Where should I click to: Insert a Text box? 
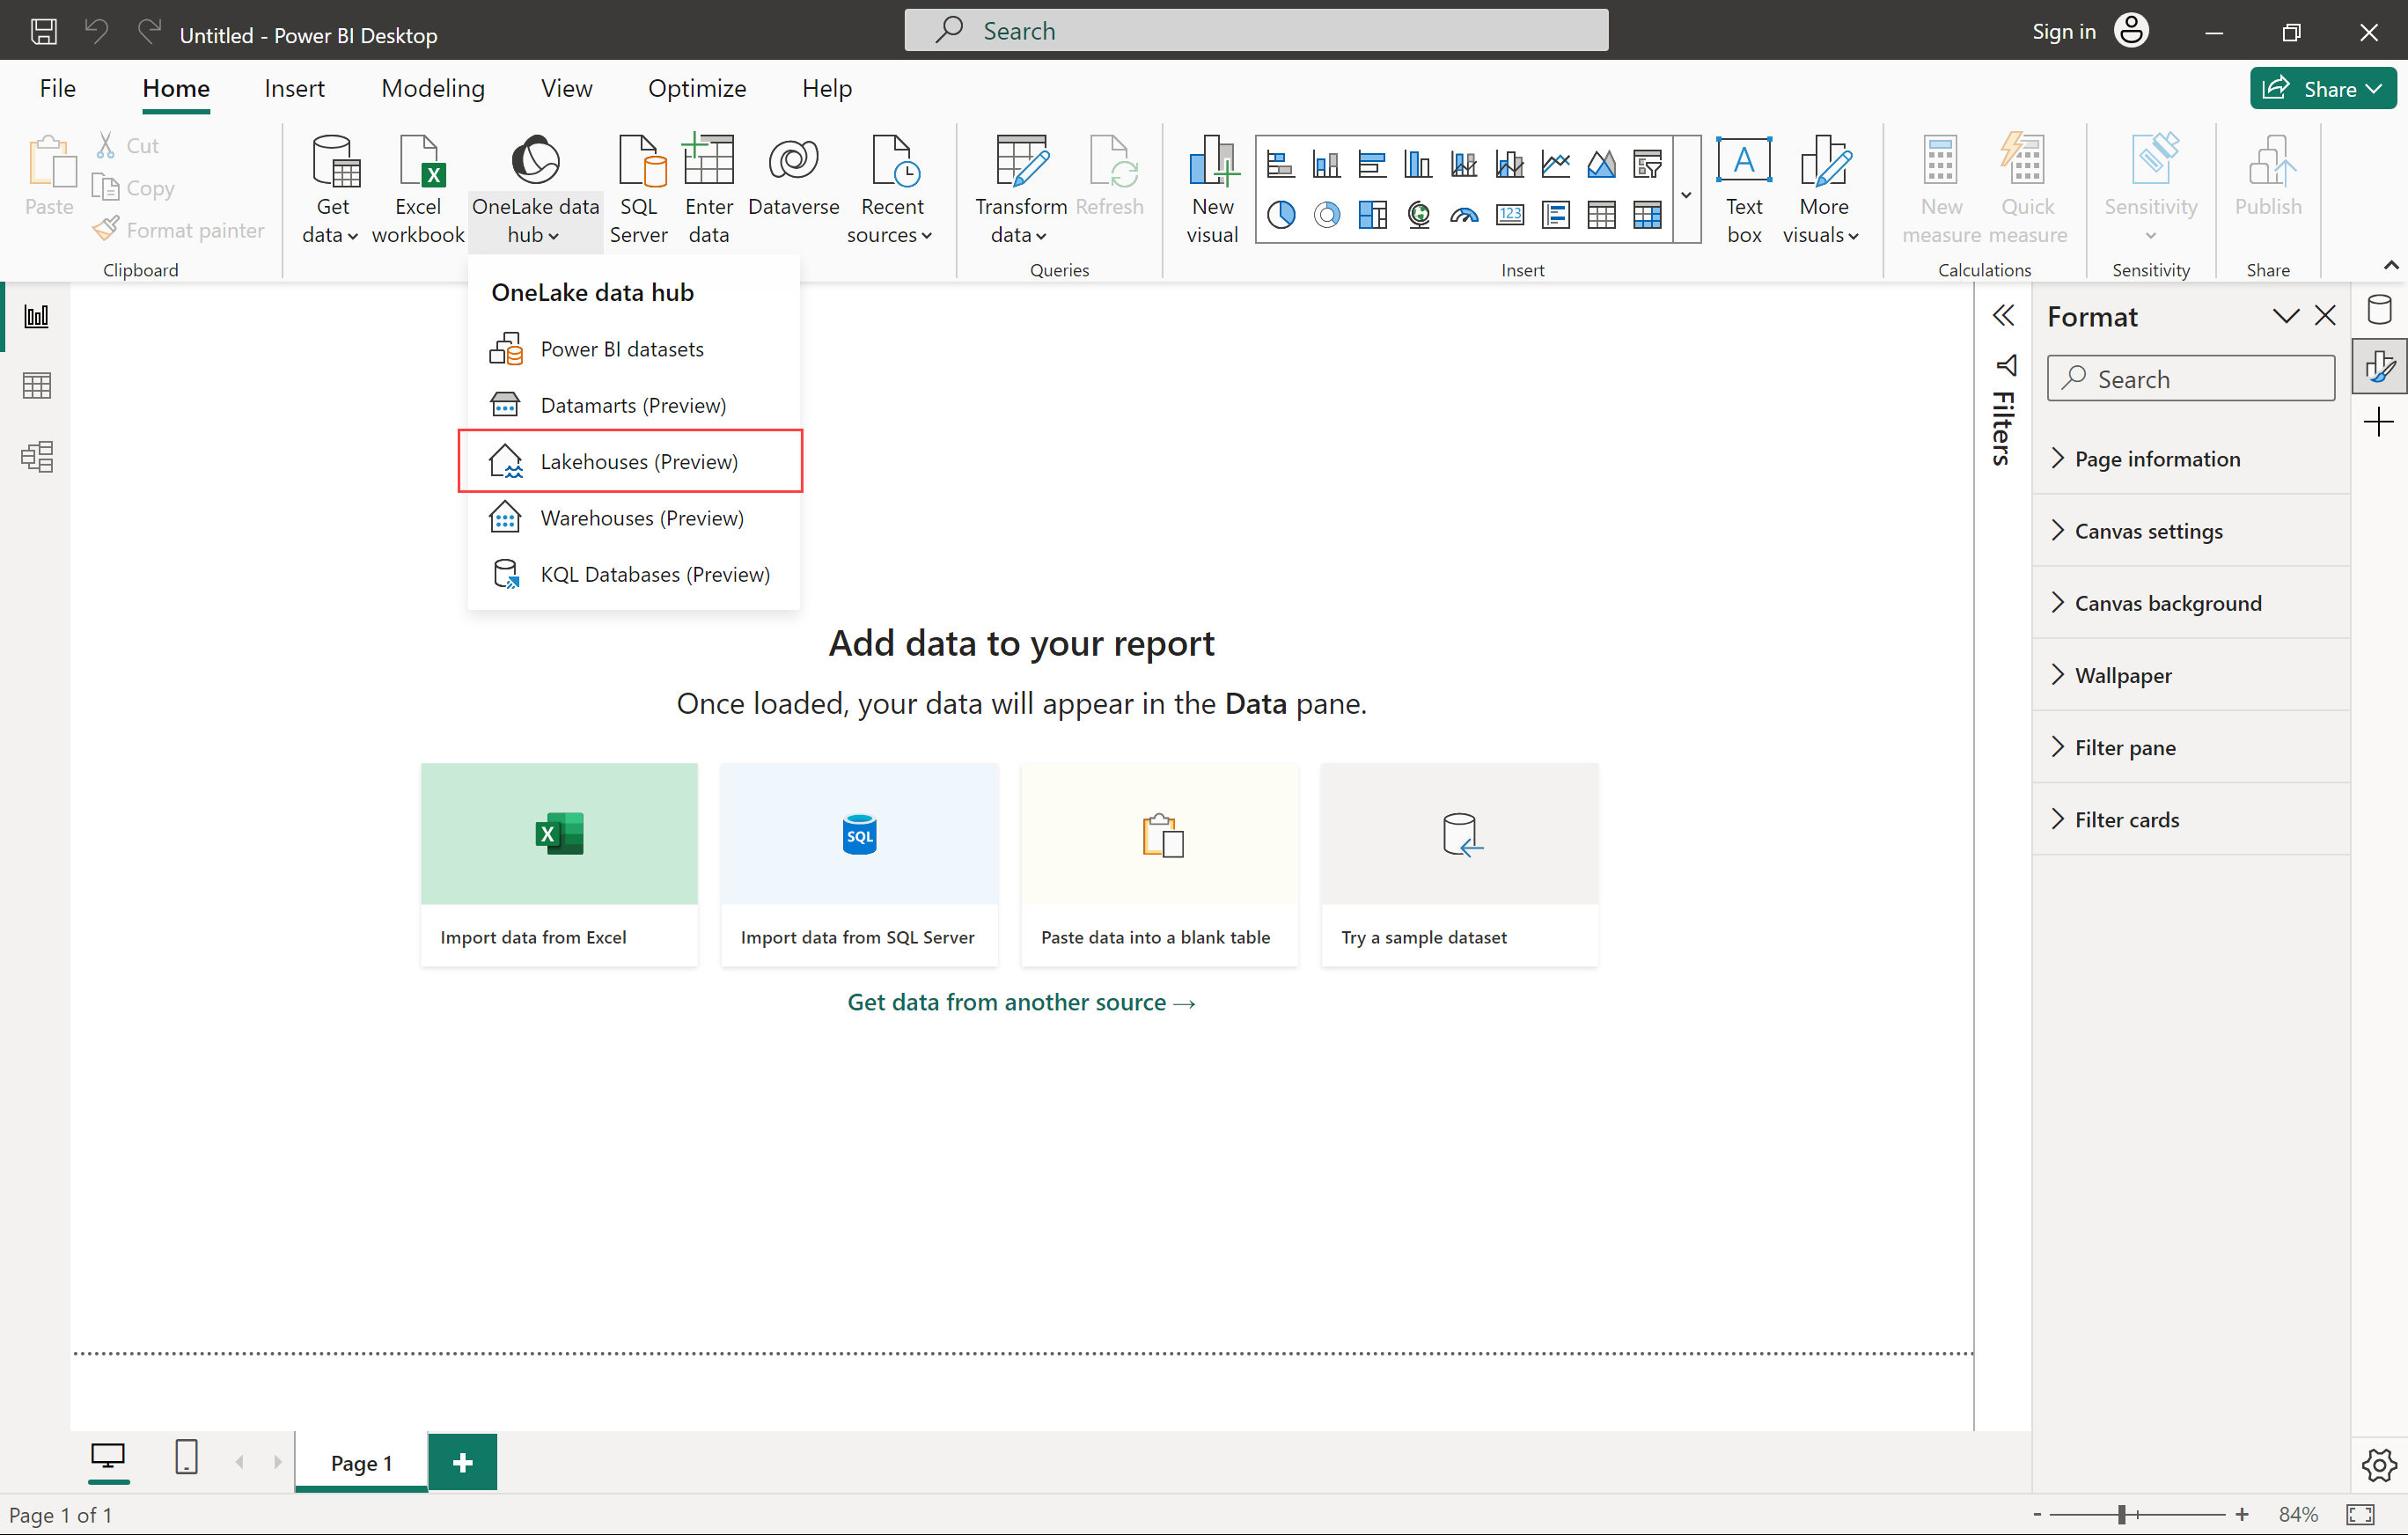1744,190
